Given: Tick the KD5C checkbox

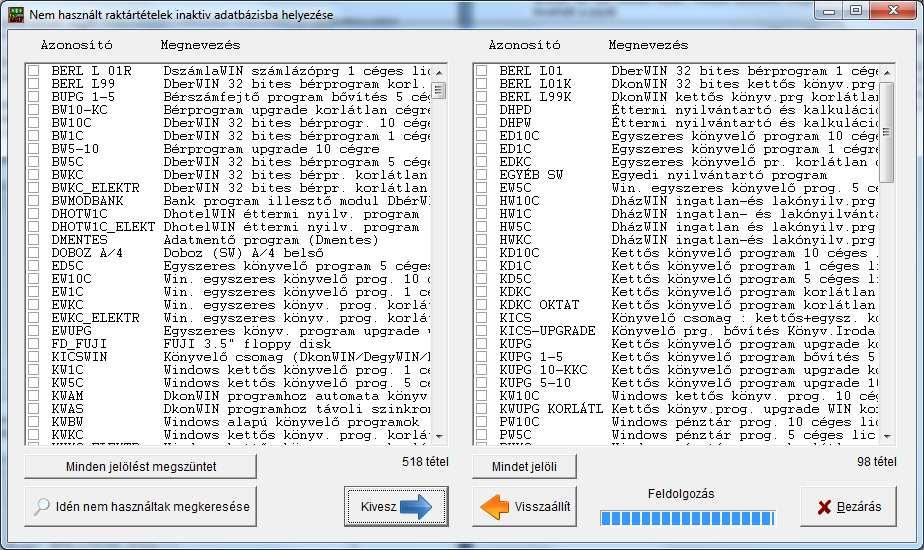Looking at the screenshot, I should coord(482,279).
